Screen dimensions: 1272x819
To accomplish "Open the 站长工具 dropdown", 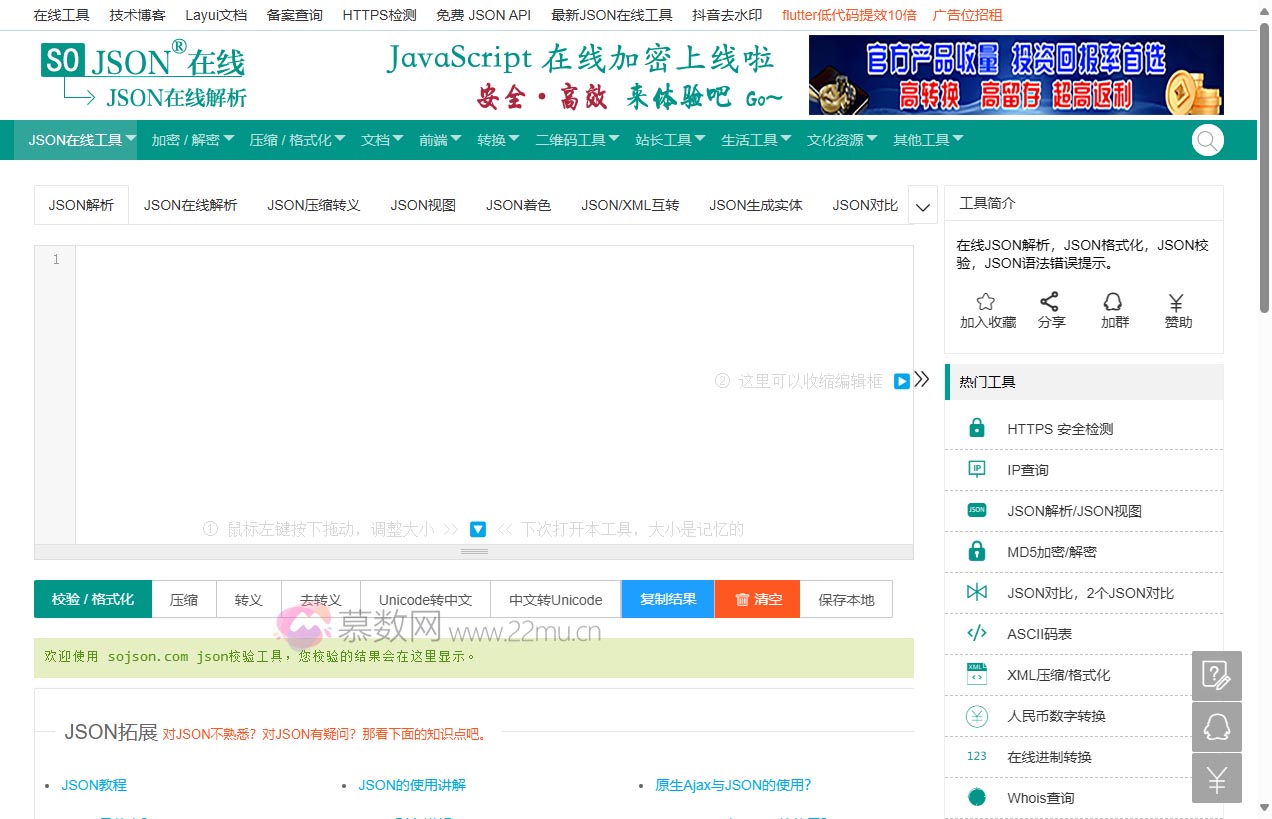I will point(668,140).
